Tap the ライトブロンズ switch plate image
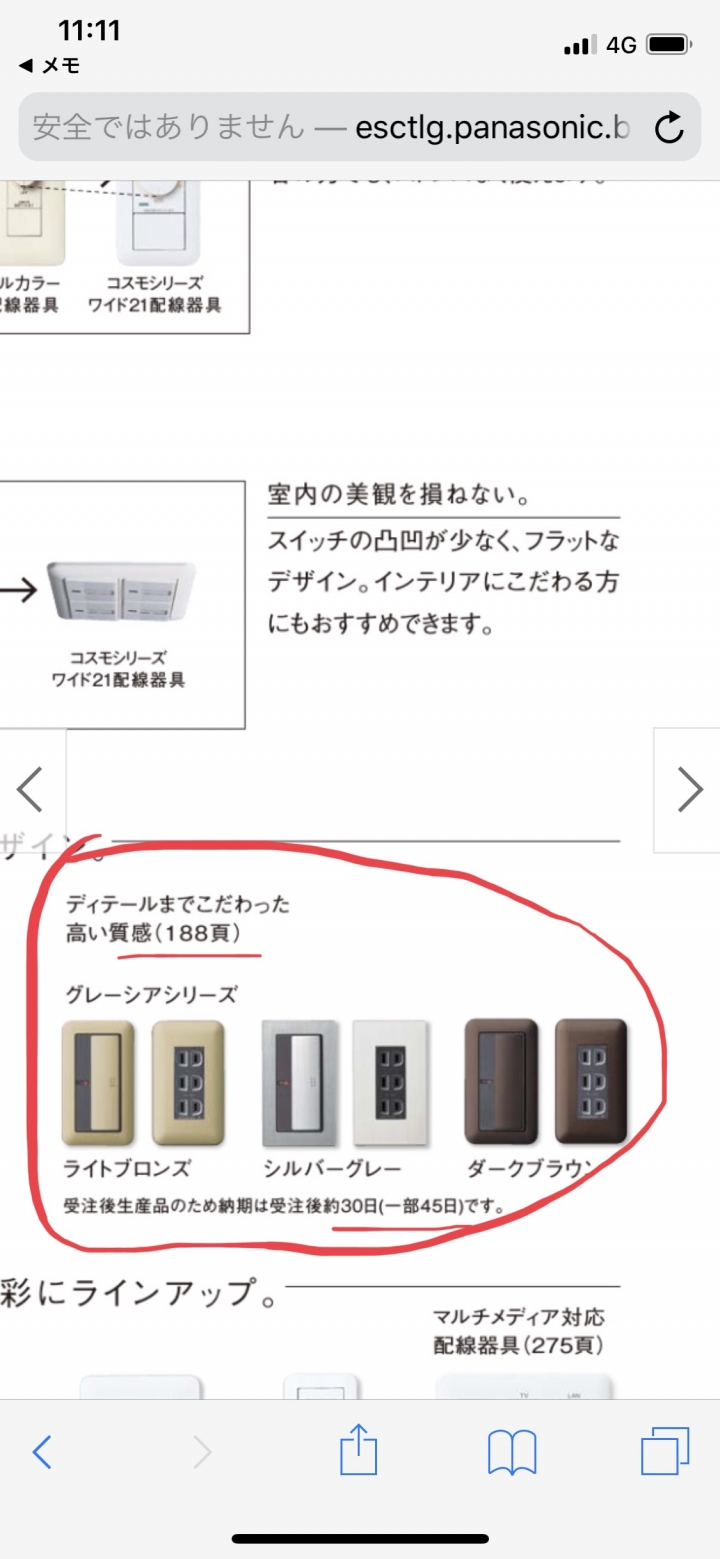 coord(98,1083)
